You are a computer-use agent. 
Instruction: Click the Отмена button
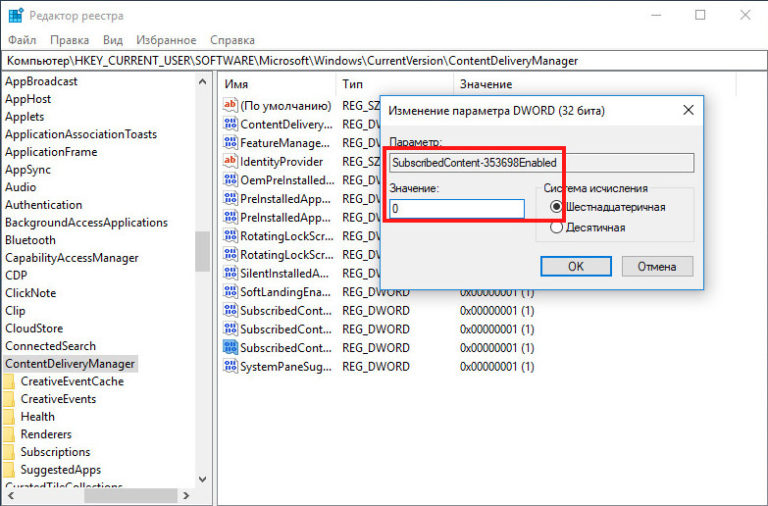[x=657, y=266]
